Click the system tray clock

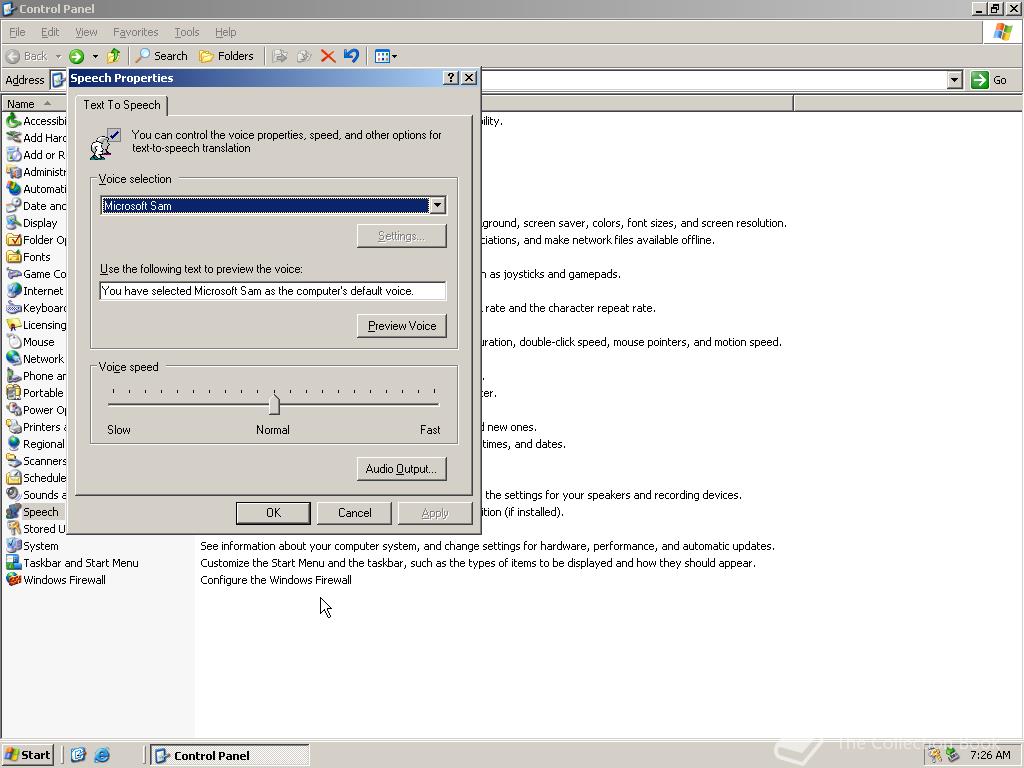click(990, 755)
